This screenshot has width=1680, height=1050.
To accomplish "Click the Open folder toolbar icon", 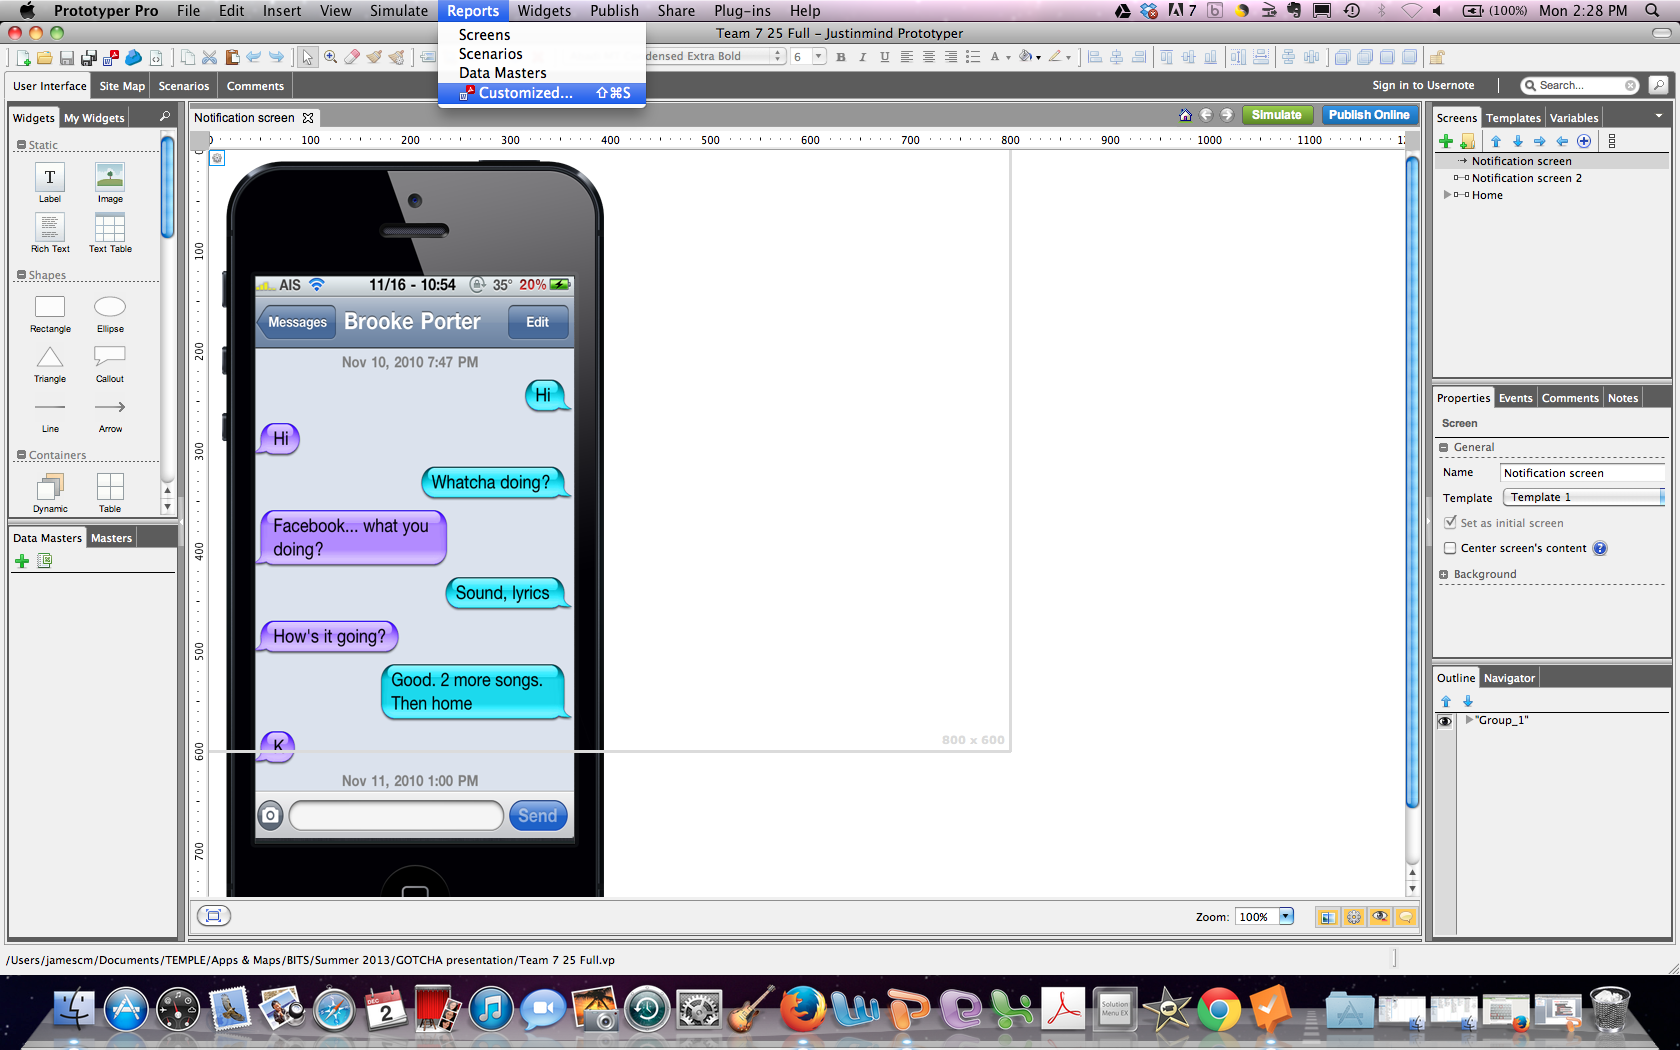I will 44,57.
